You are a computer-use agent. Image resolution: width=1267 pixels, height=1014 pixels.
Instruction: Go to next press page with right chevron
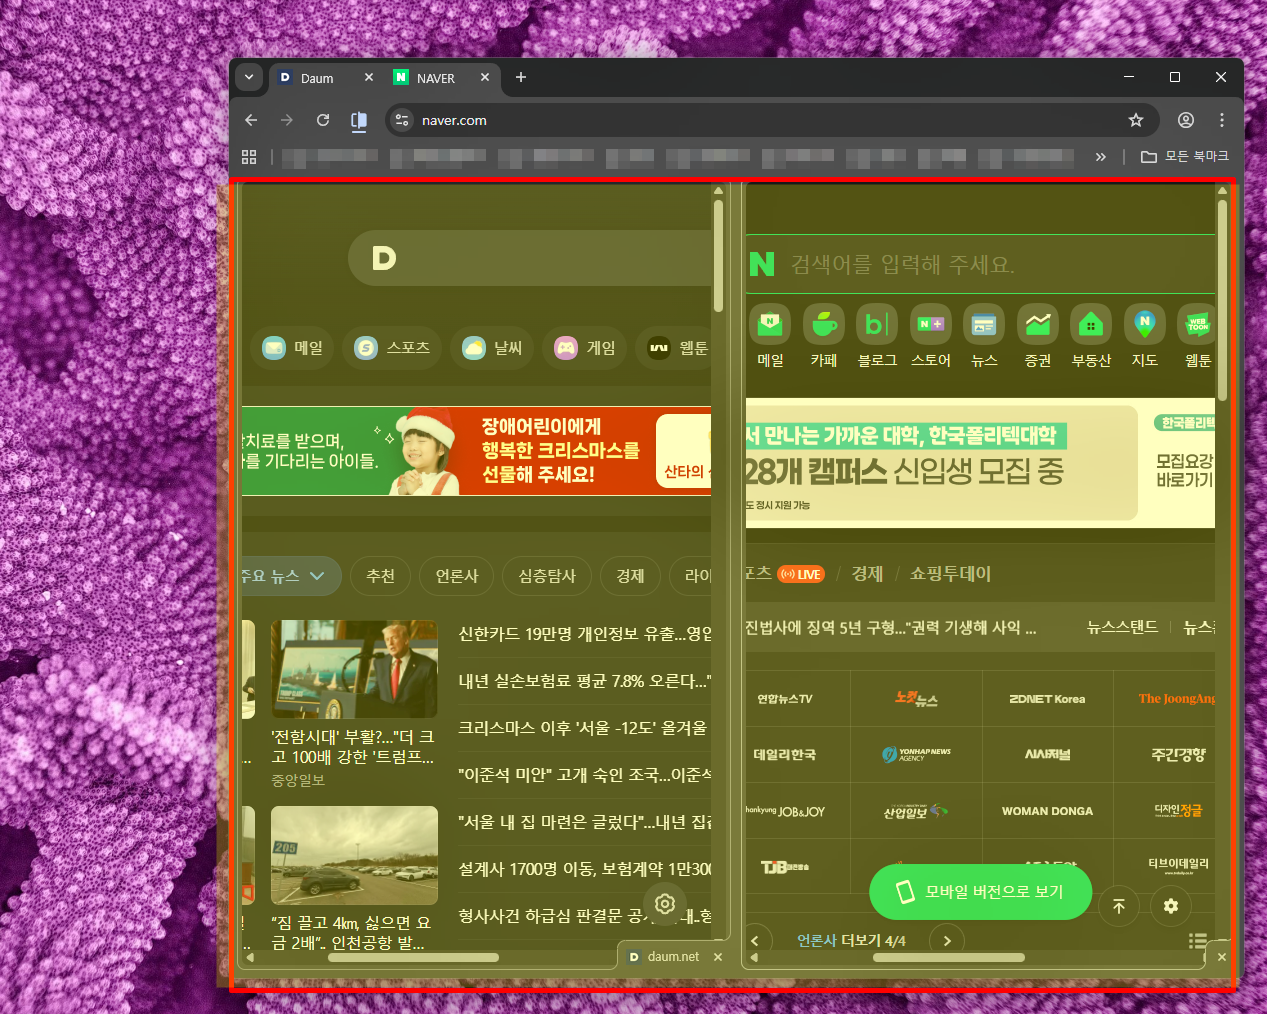(x=947, y=941)
